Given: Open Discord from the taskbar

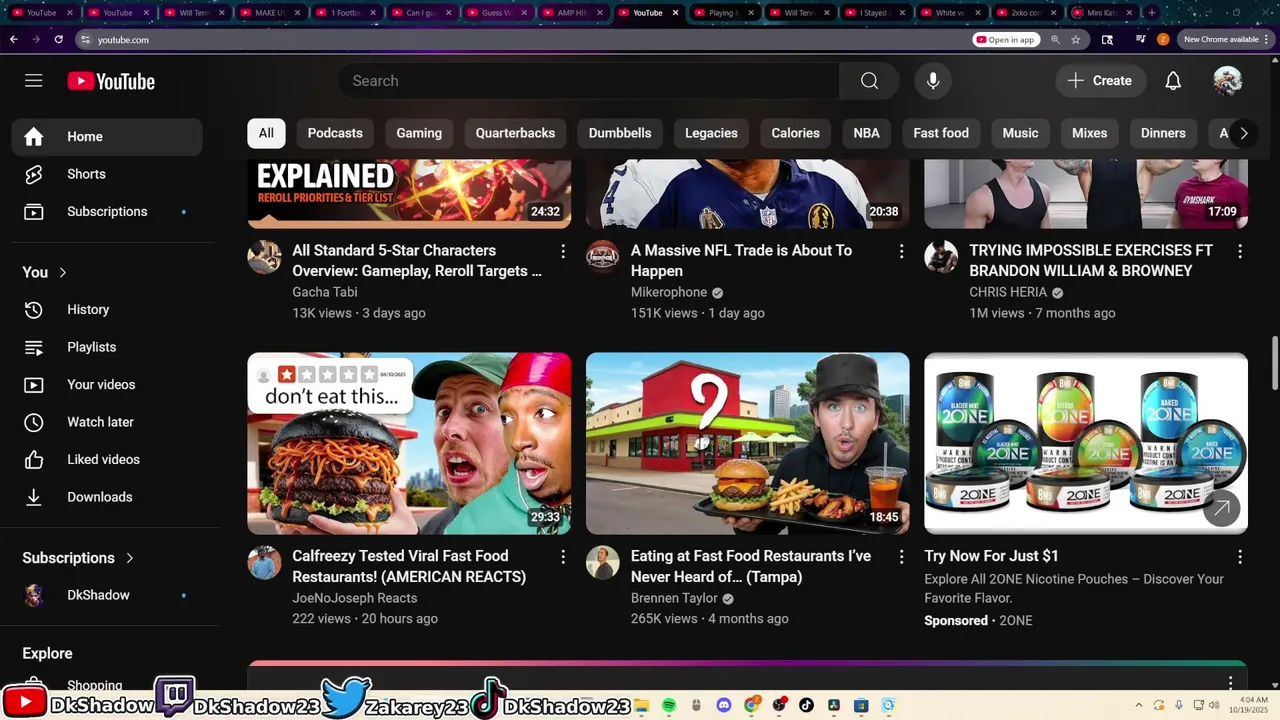Looking at the screenshot, I should pyautogui.click(x=724, y=705).
